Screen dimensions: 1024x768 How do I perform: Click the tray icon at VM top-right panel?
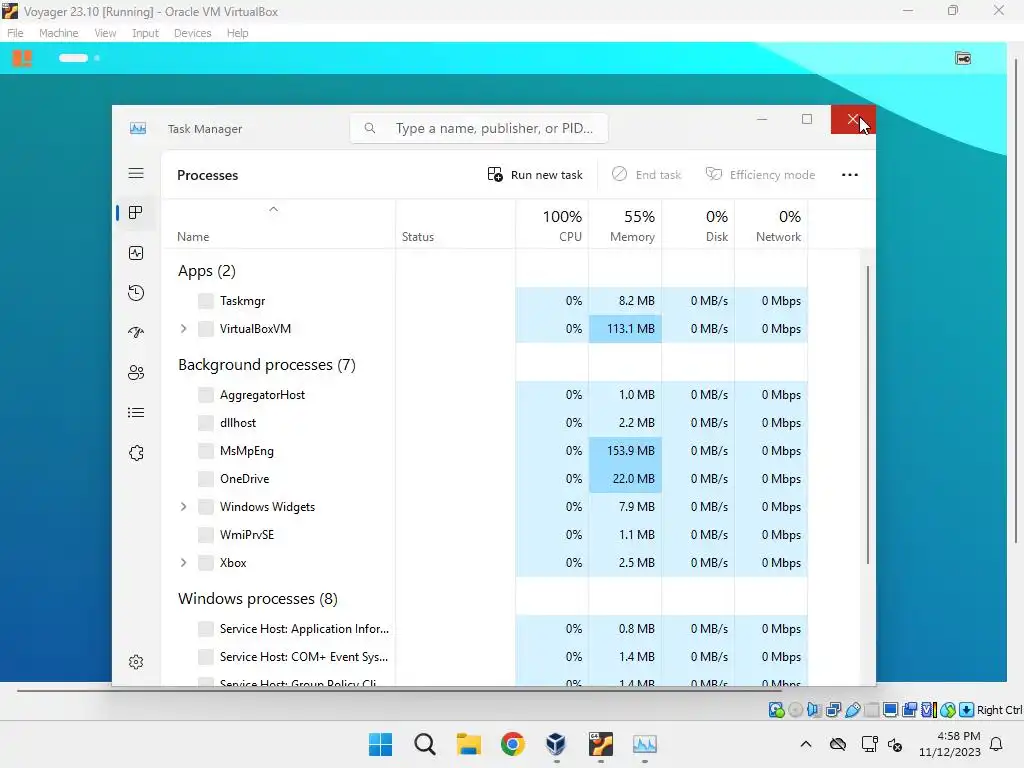(x=963, y=58)
